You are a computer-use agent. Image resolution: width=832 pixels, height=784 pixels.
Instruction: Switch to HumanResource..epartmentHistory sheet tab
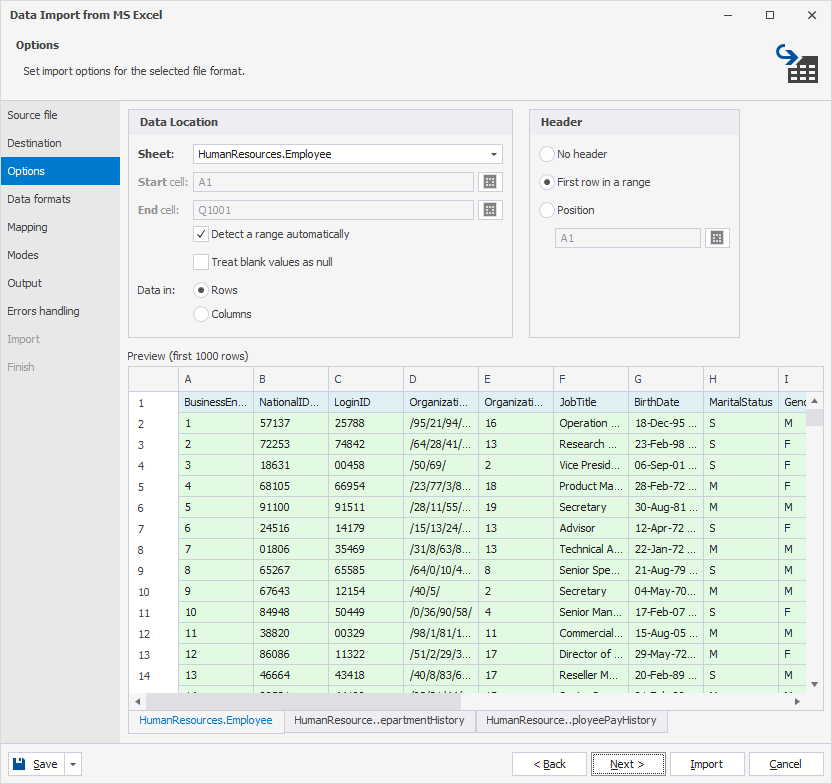pos(379,720)
